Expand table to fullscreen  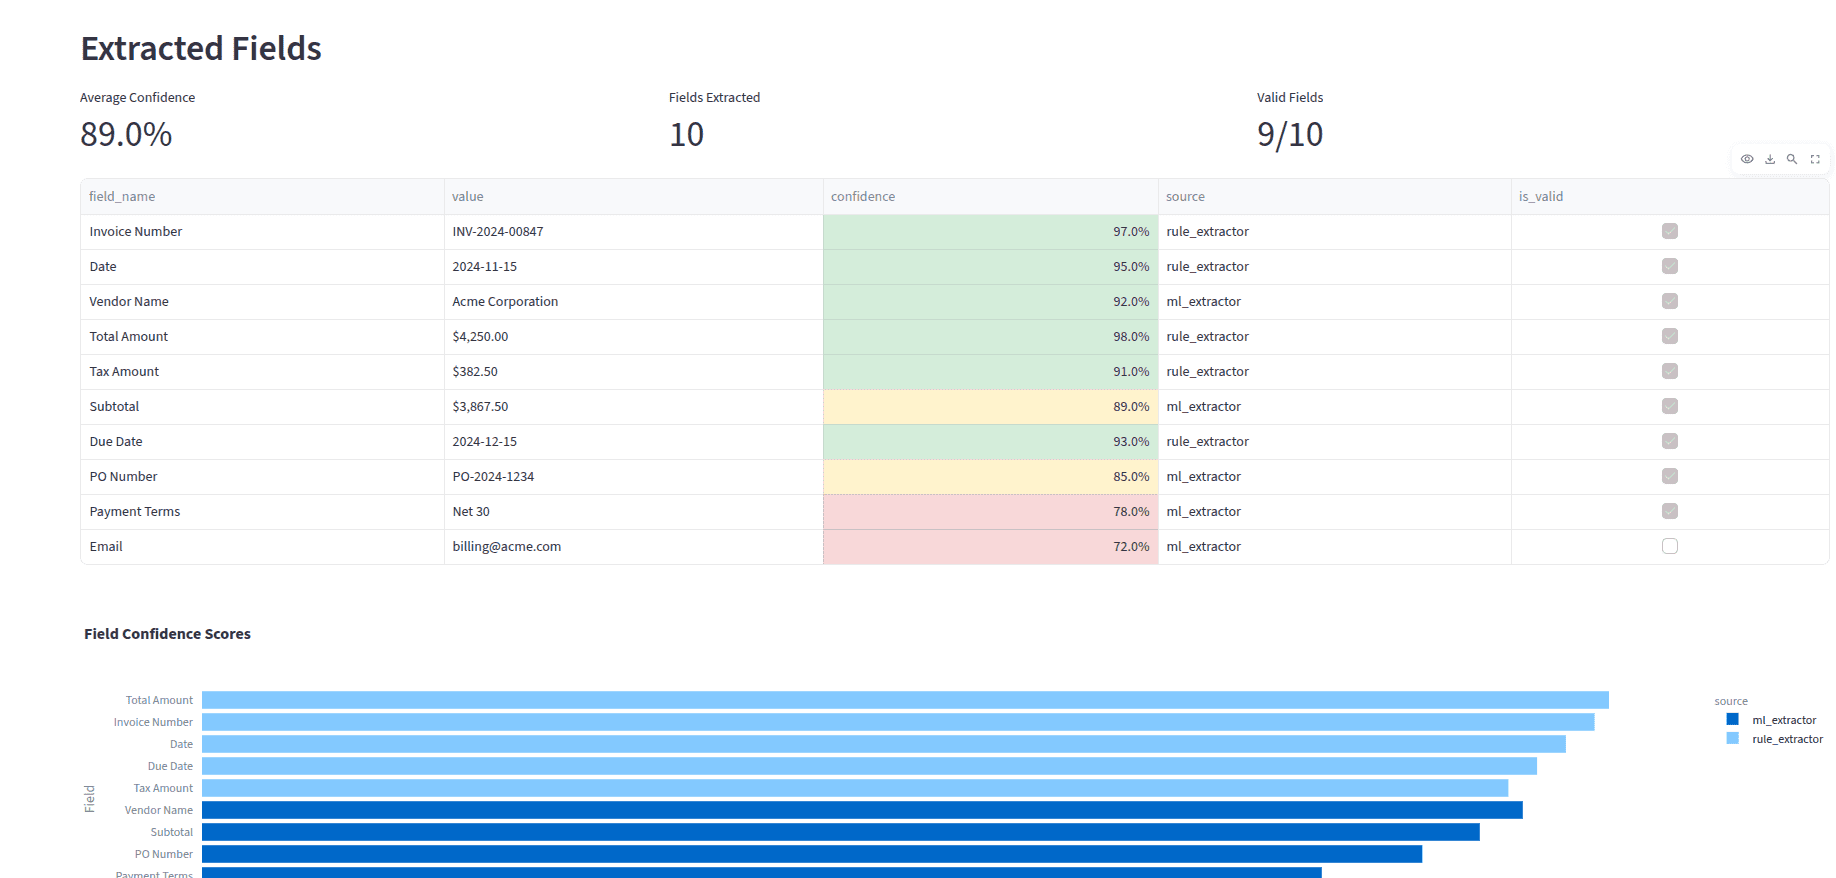1815,159
